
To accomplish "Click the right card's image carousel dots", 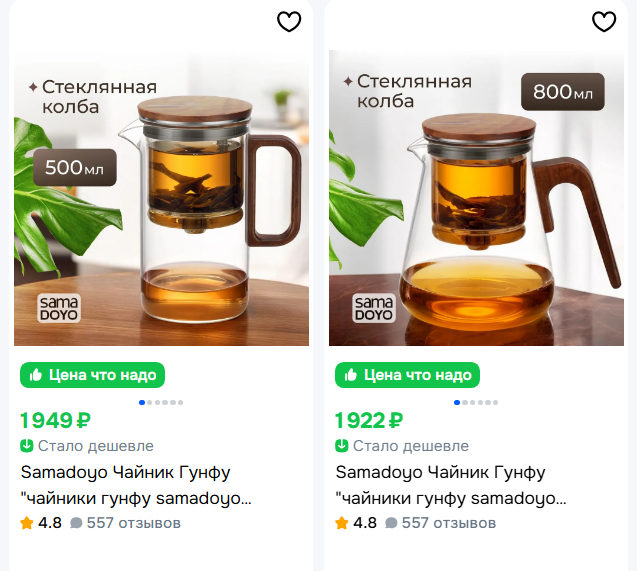I will [x=476, y=402].
